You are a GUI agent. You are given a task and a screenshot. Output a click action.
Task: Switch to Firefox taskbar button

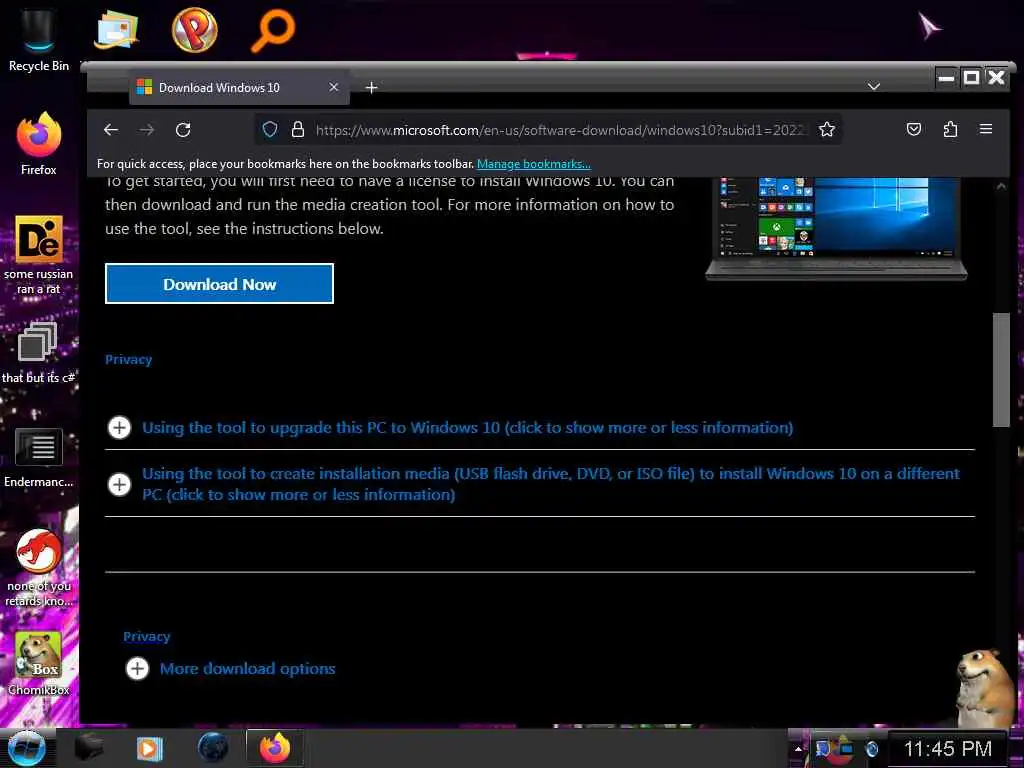click(x=275, y=748)
